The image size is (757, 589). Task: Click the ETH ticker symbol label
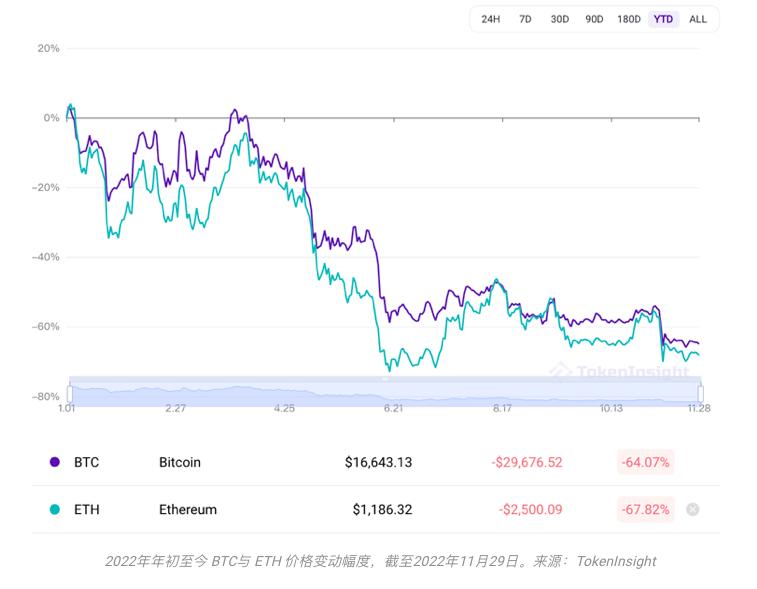87,509
